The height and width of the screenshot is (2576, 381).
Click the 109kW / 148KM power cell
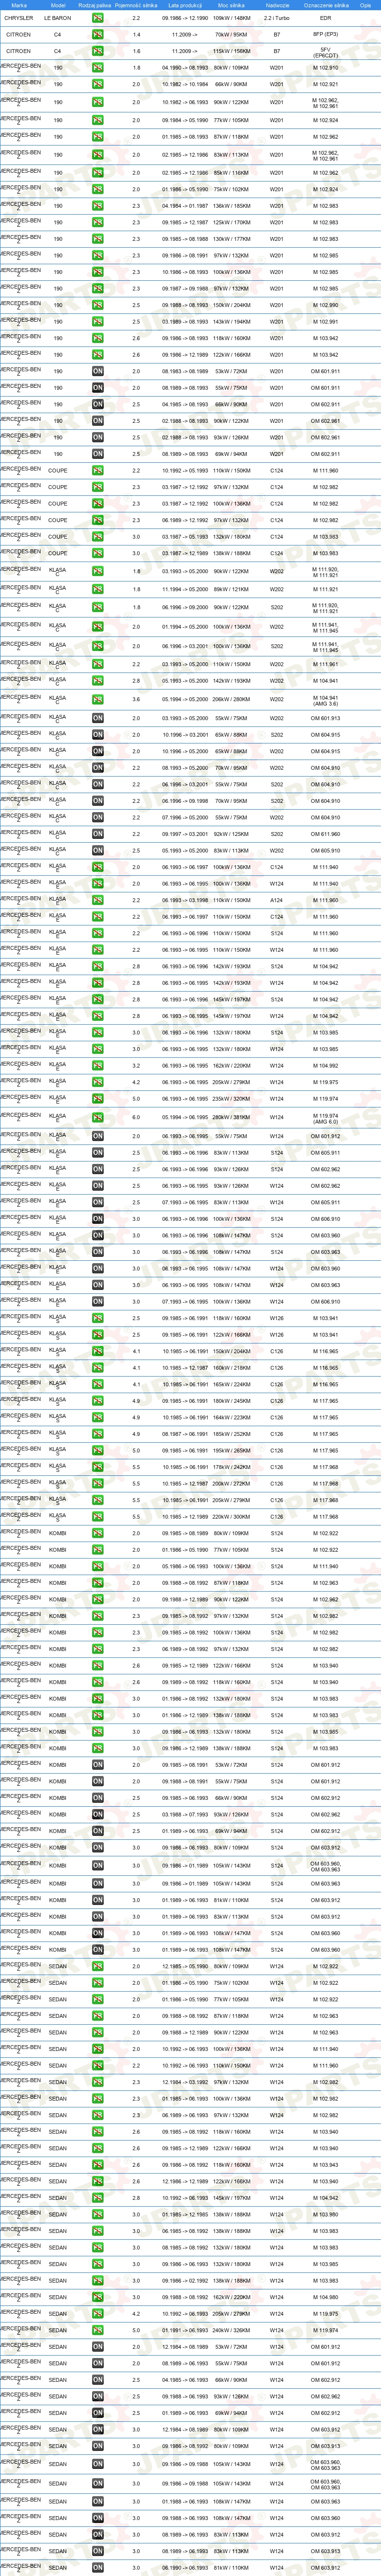(x=231, y=18)
